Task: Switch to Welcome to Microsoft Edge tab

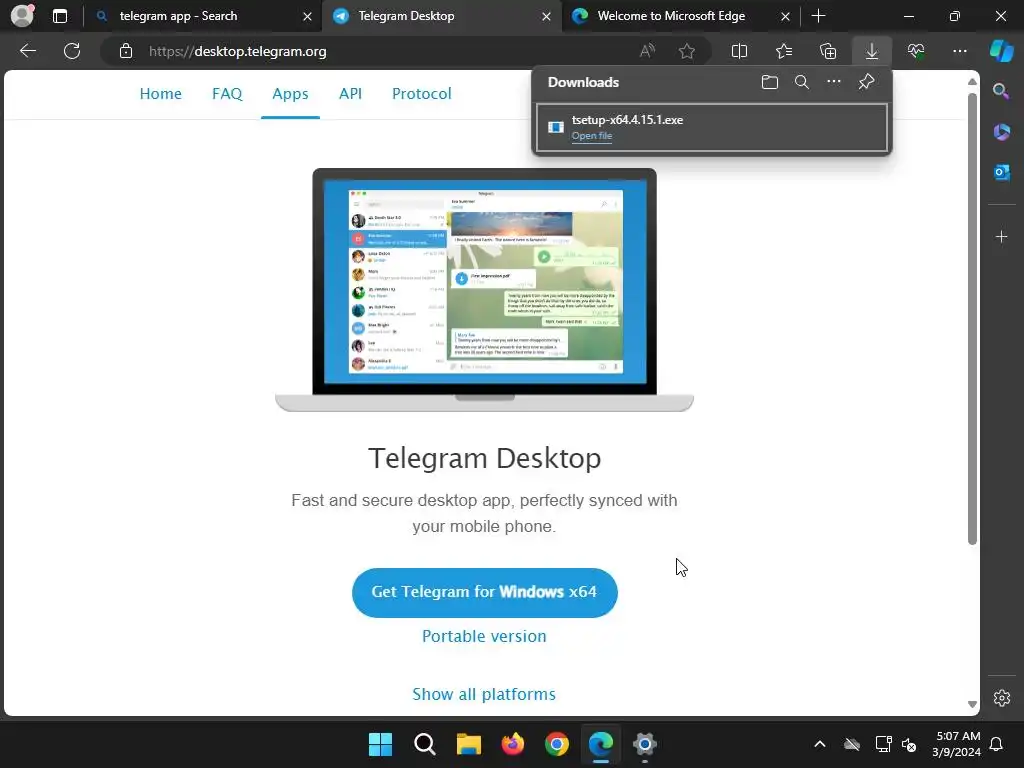Action: click(679, 16)
